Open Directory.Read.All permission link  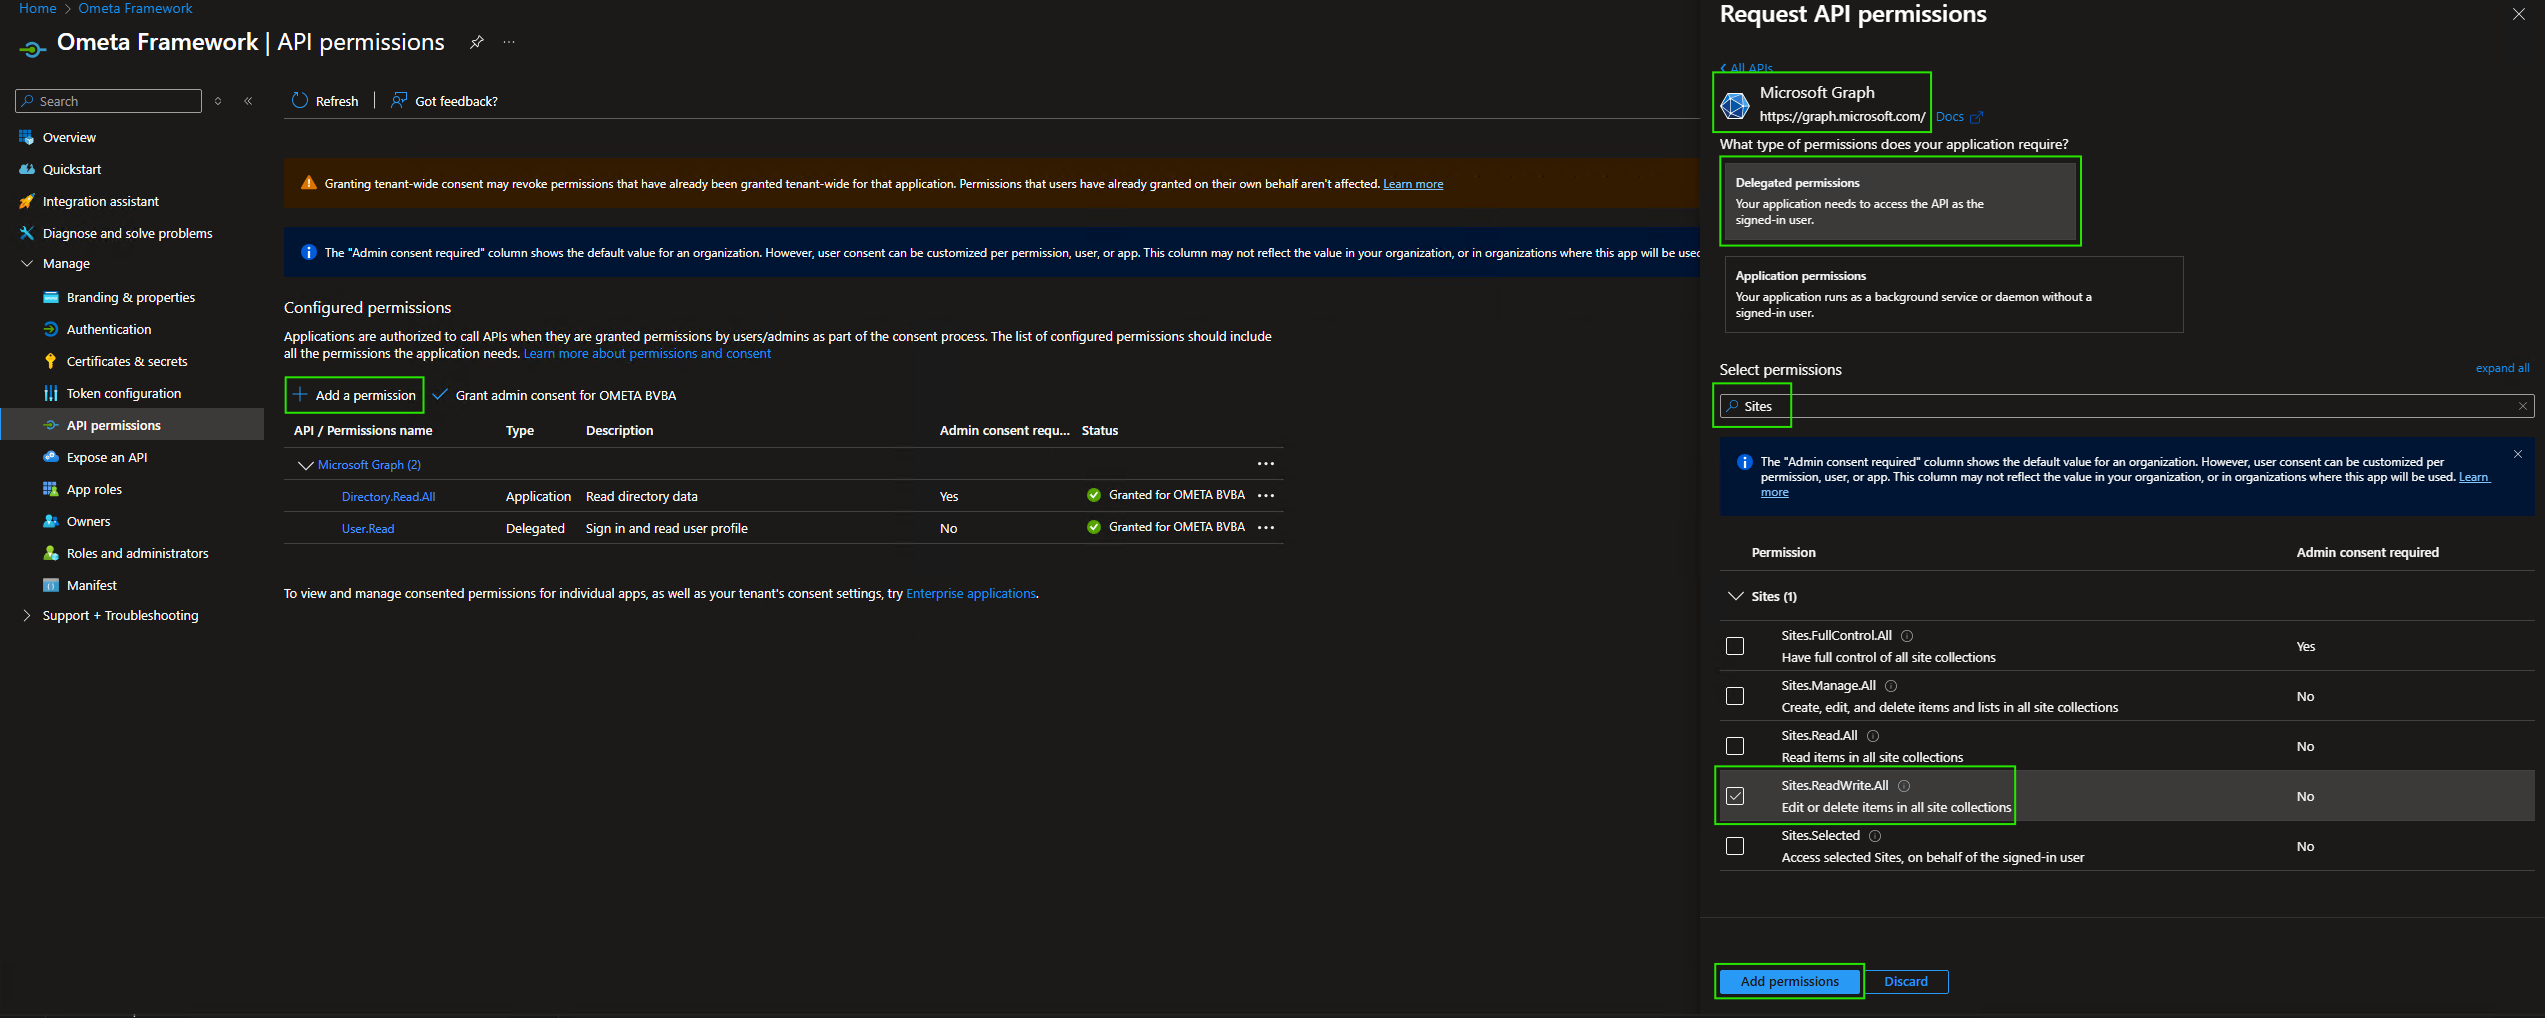pyautogui.click(x=388, y=497)
